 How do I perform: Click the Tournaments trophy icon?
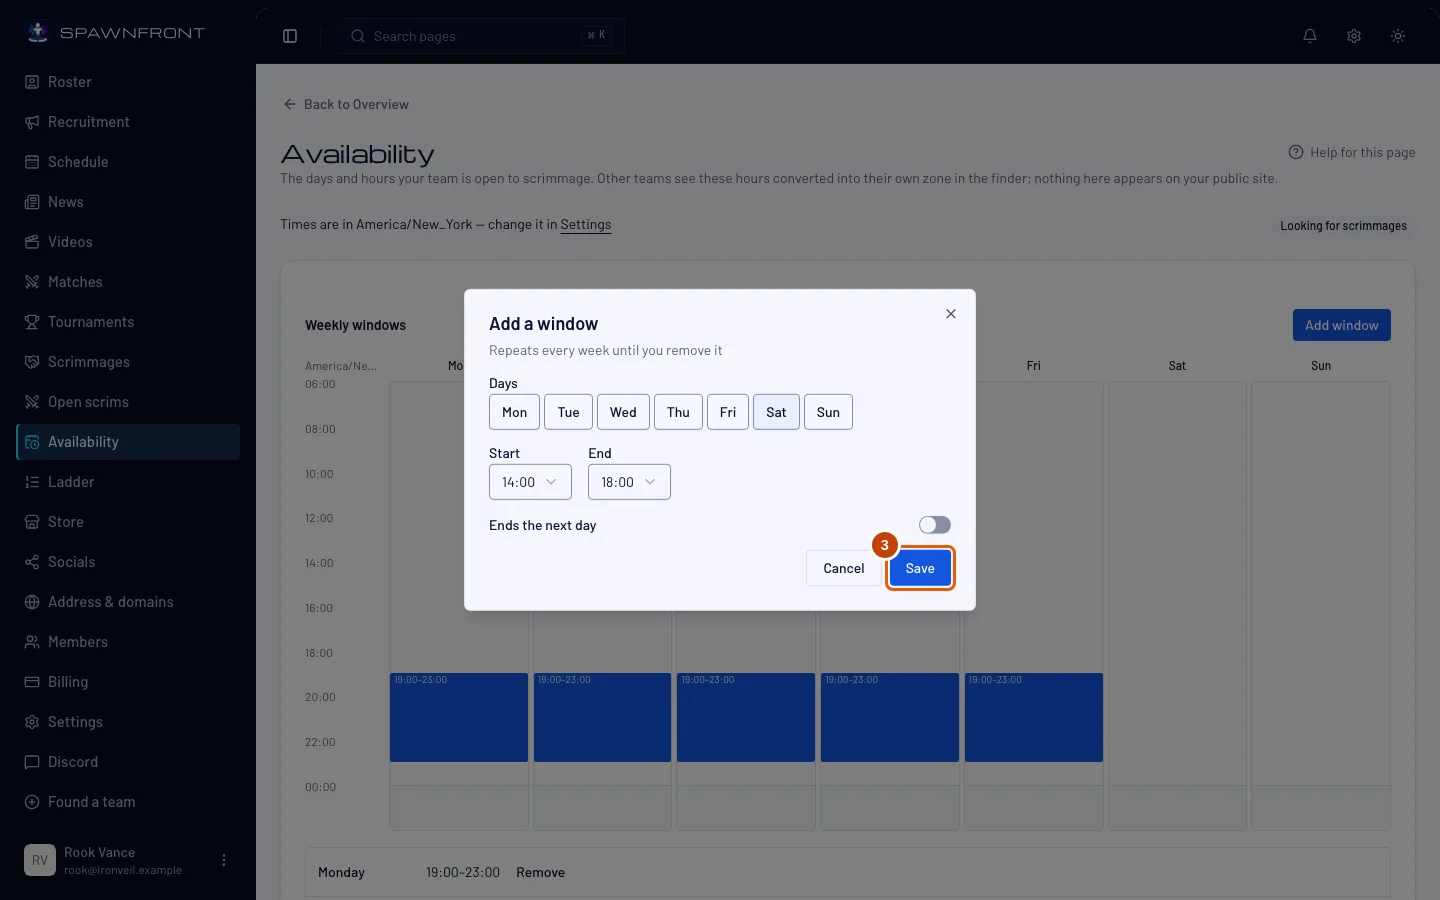point(32,322)
